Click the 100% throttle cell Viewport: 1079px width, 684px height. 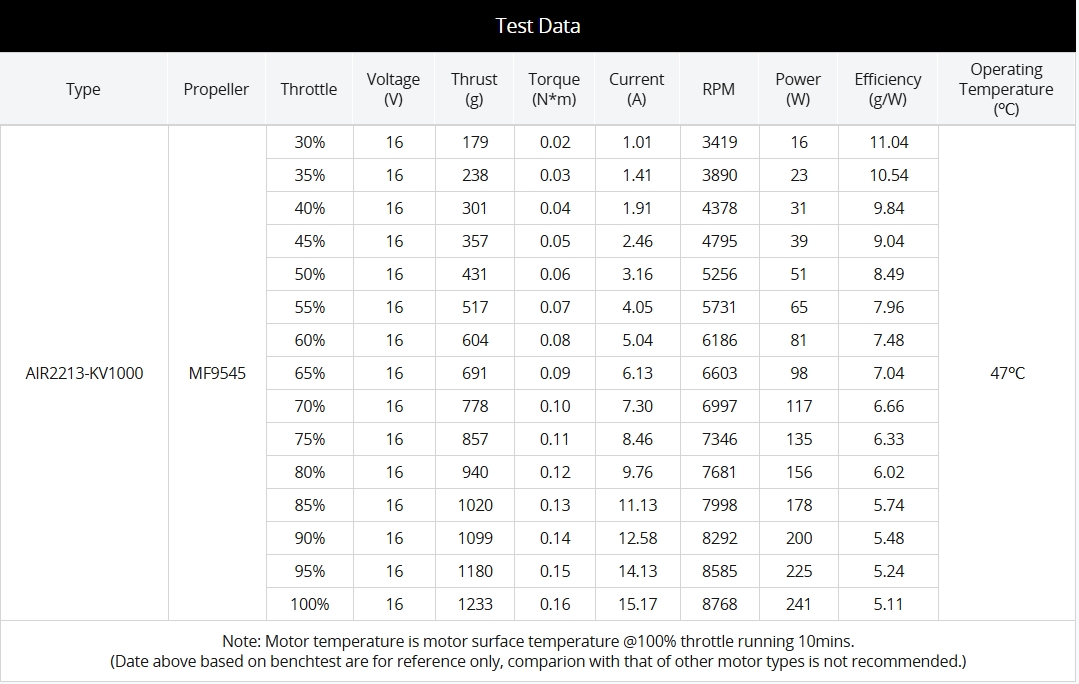(x=310, y=604)
